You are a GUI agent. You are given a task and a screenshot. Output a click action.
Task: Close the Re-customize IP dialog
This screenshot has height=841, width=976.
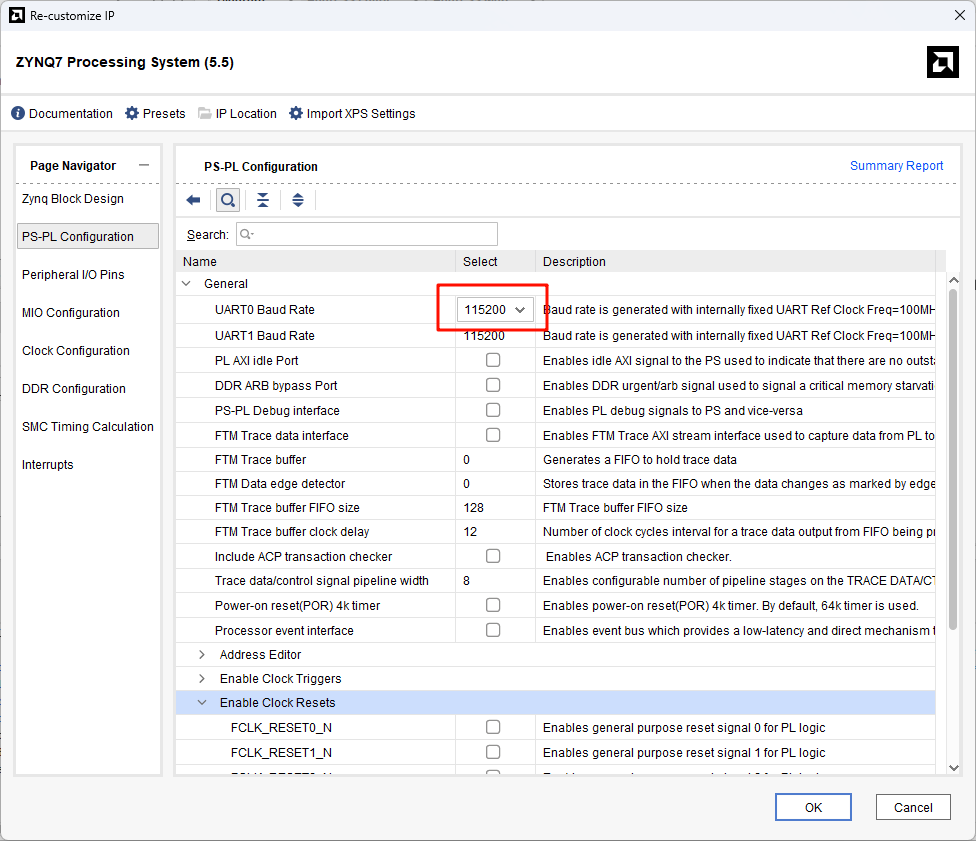960,16
